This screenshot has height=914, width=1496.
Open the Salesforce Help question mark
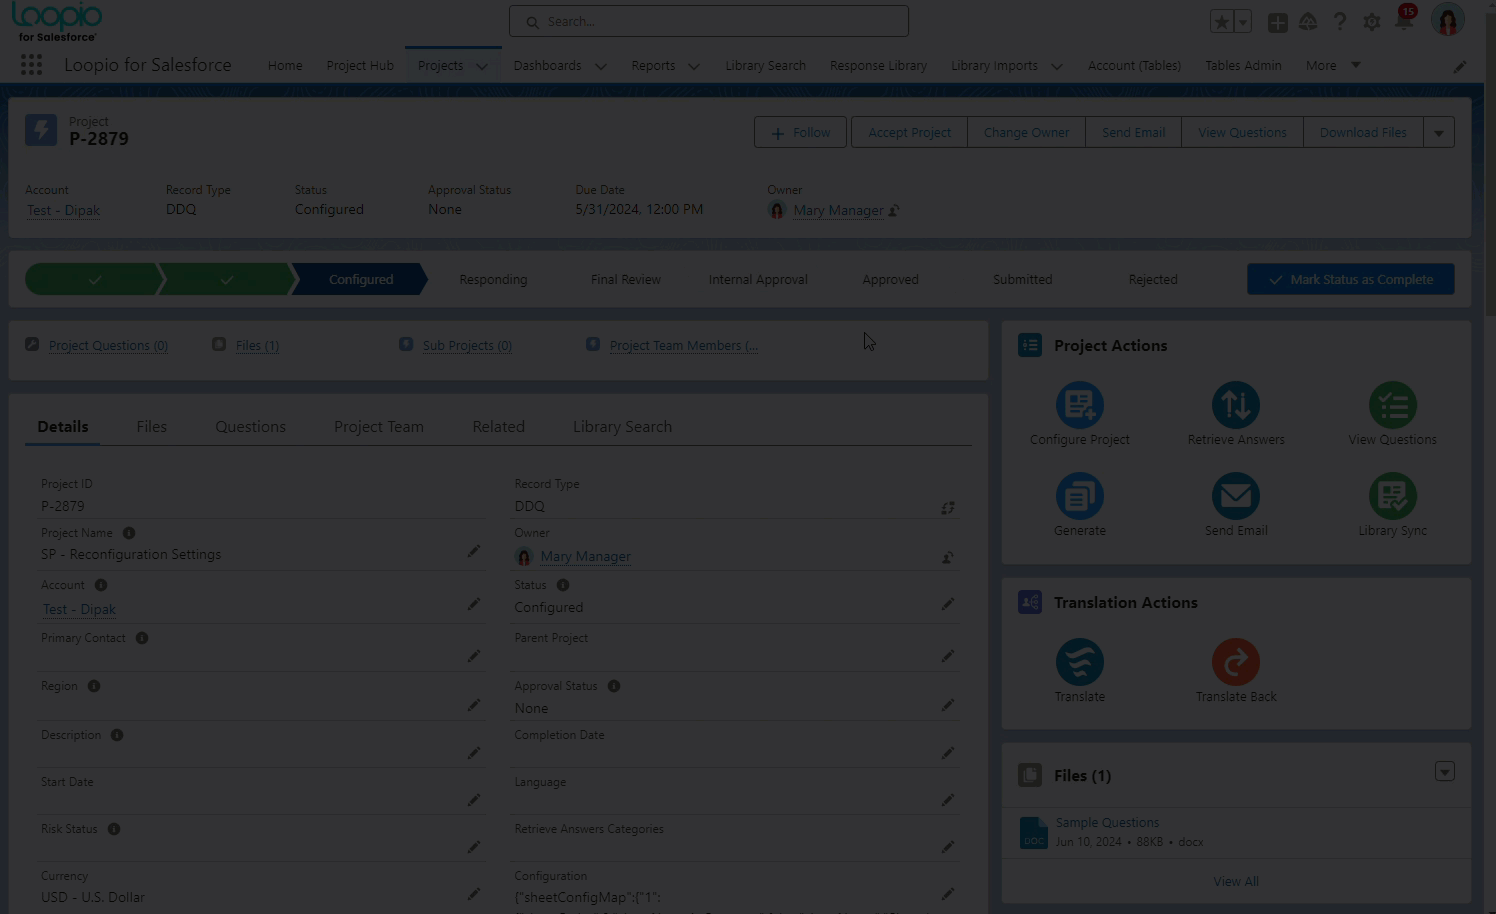(x=1340, y=22)
